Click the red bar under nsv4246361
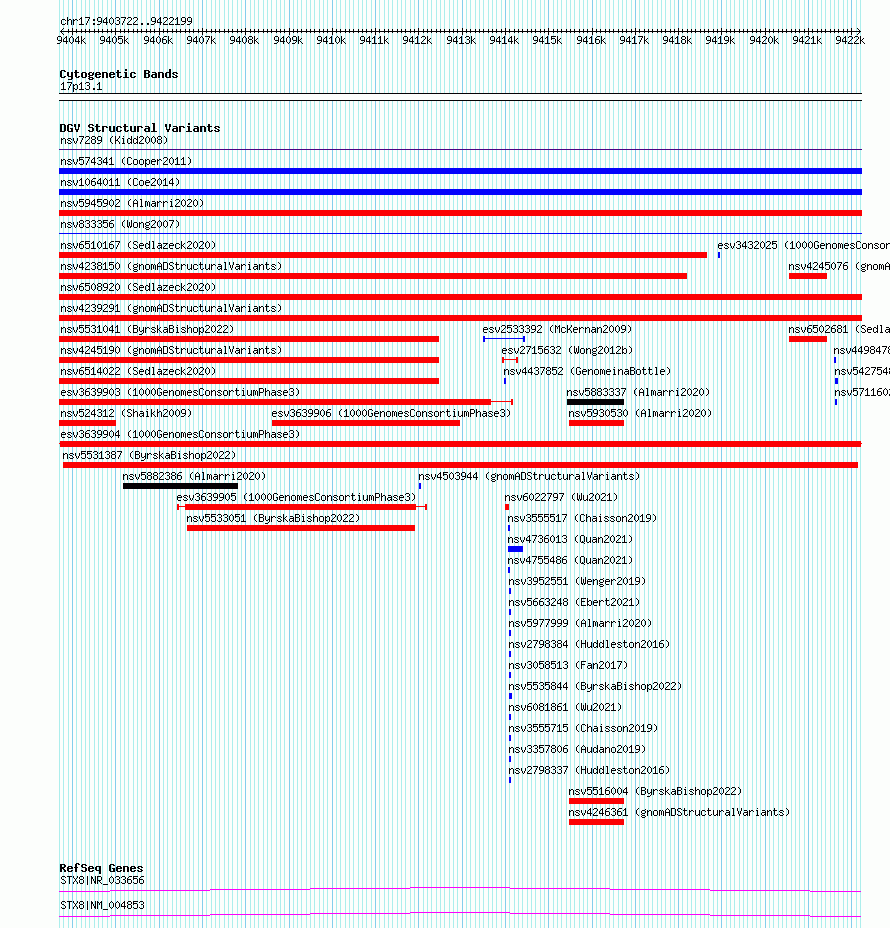Image resolution: width=890 pixels, height=928 pixels. click(x=596, y=823)
